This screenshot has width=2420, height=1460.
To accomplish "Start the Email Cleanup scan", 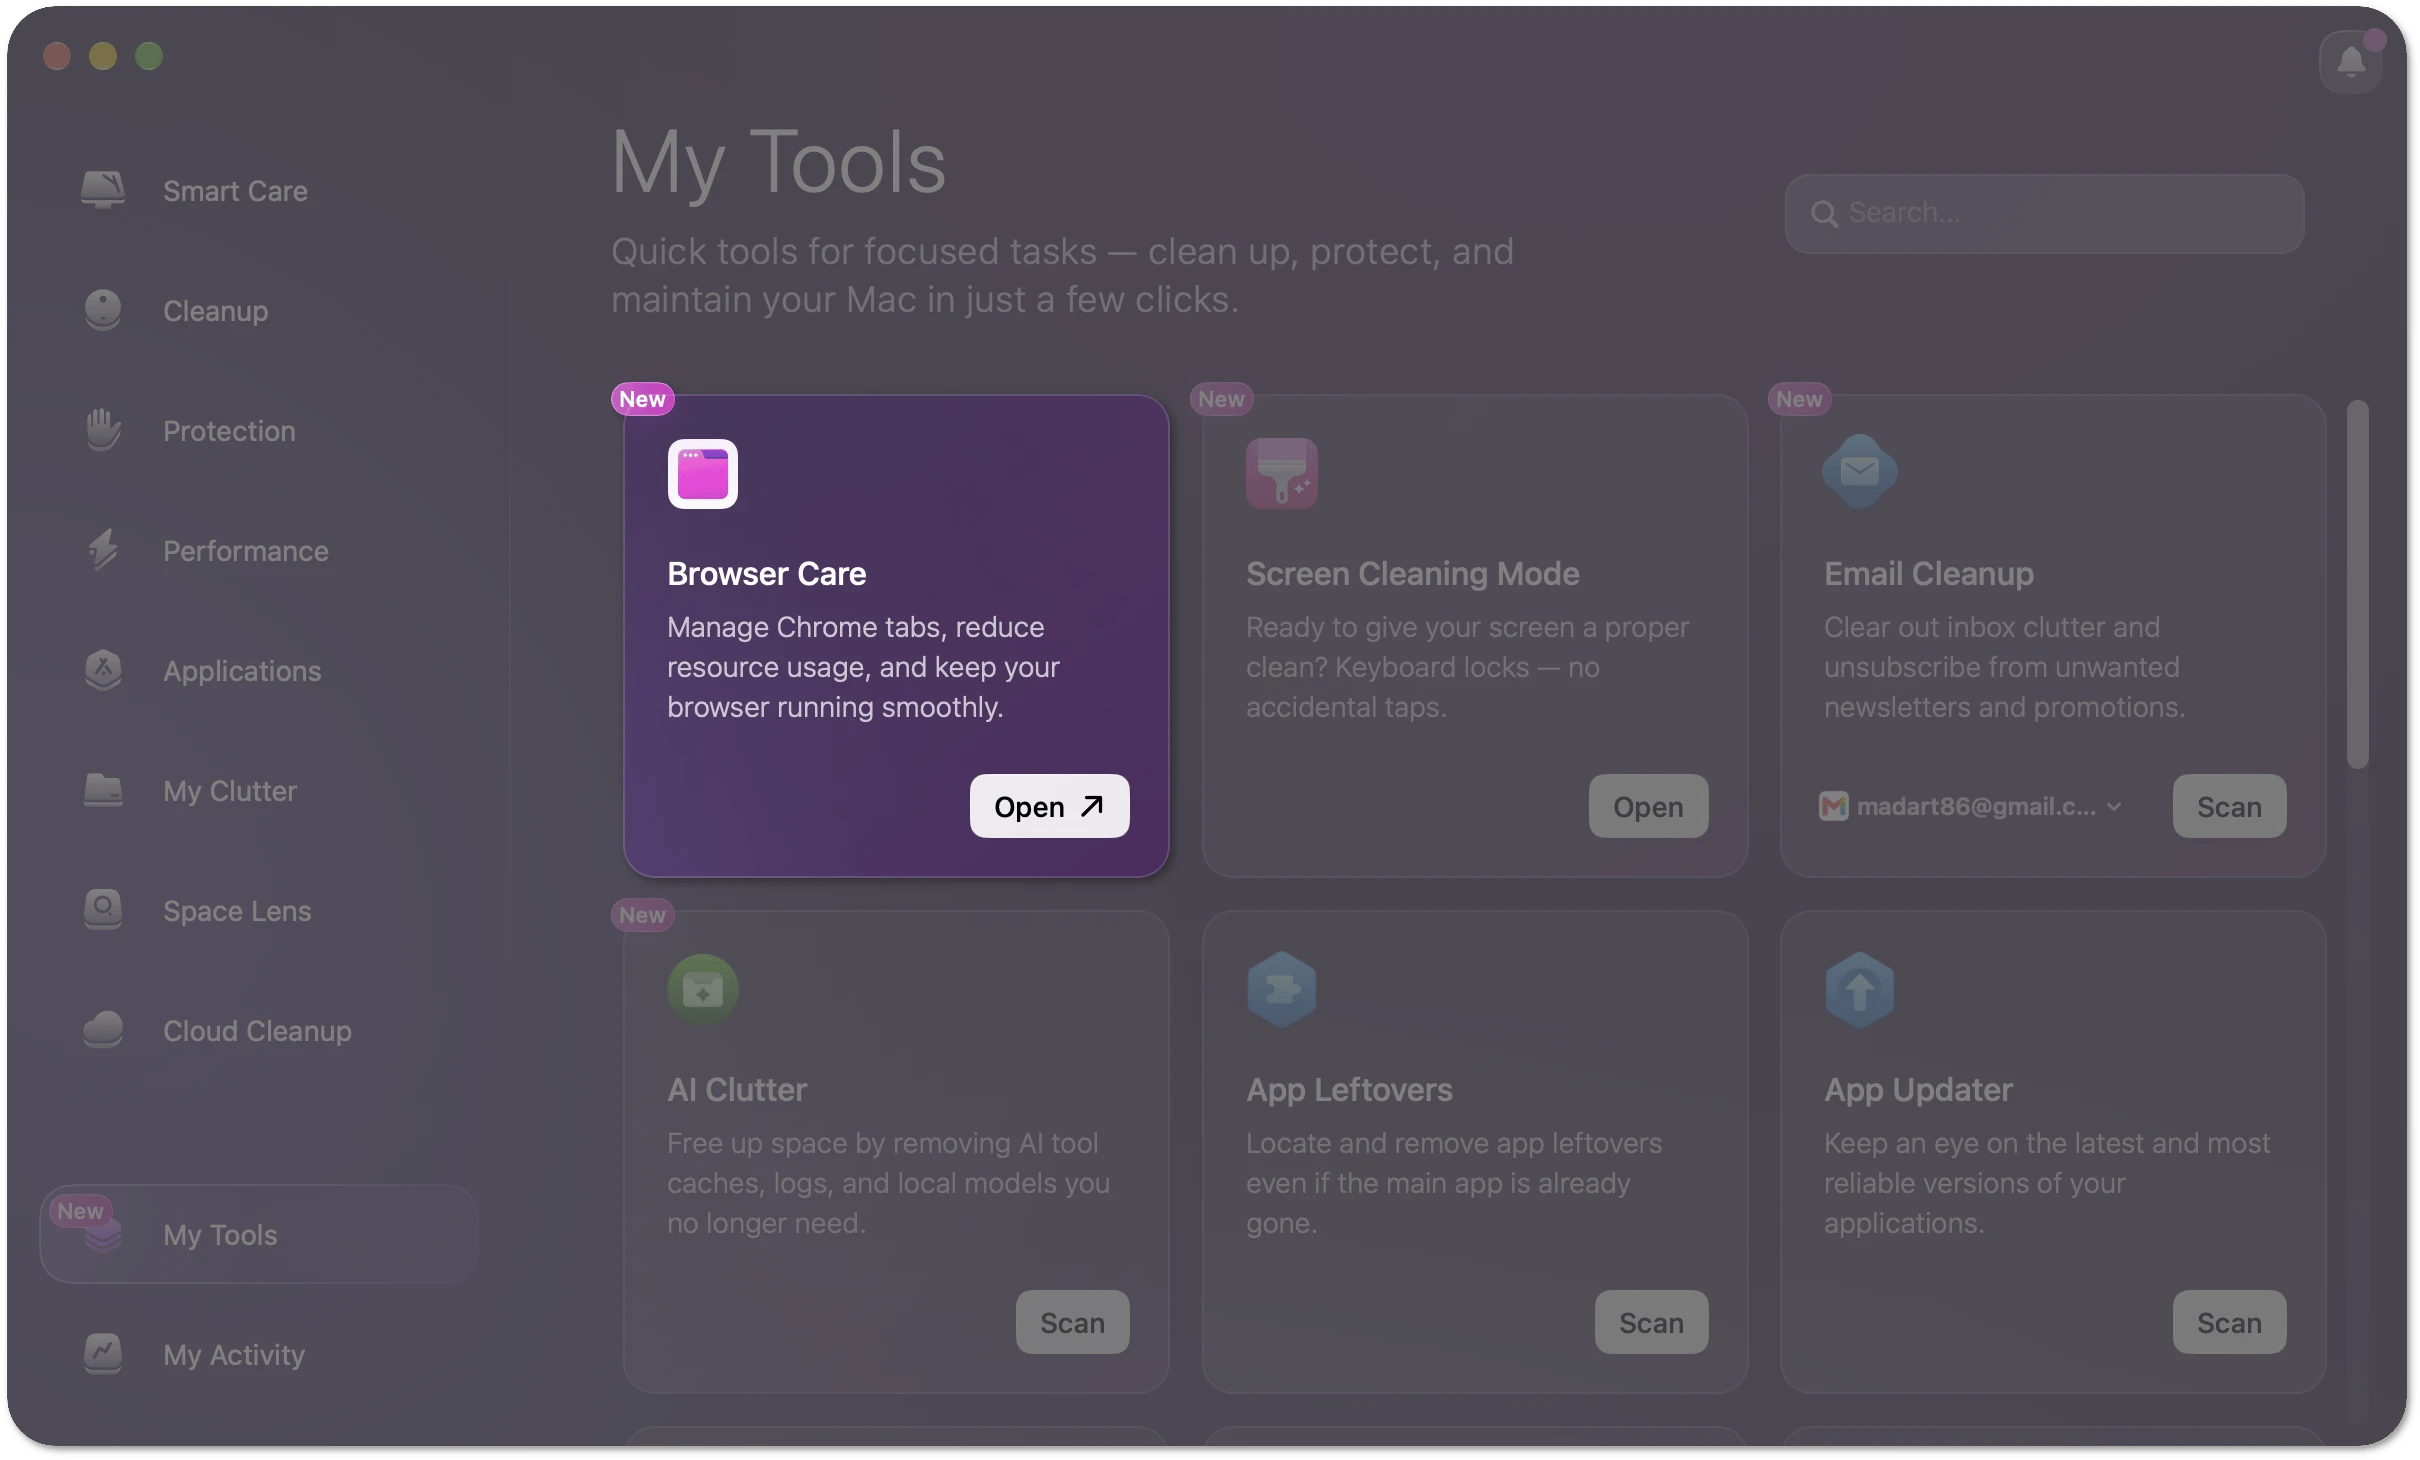I will 2229,806.
